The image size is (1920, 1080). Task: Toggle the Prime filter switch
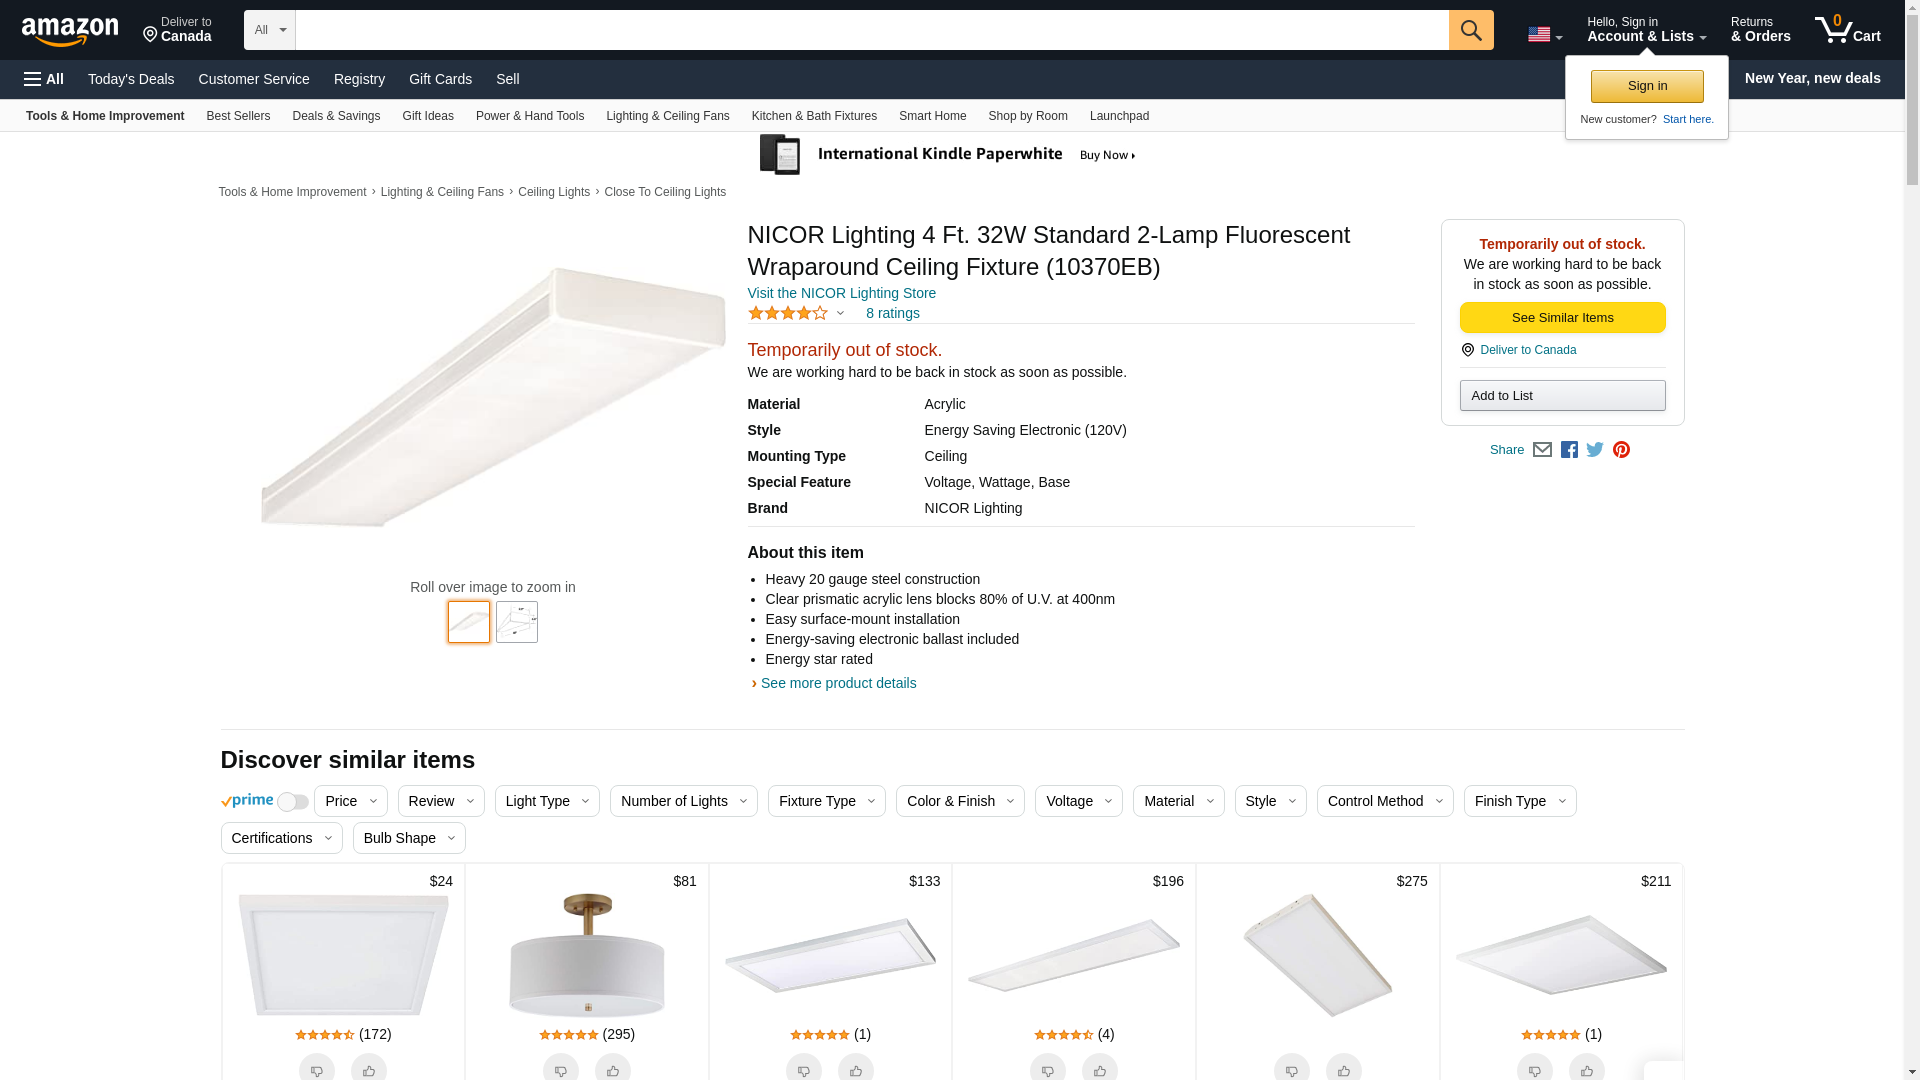pos(292,802)
